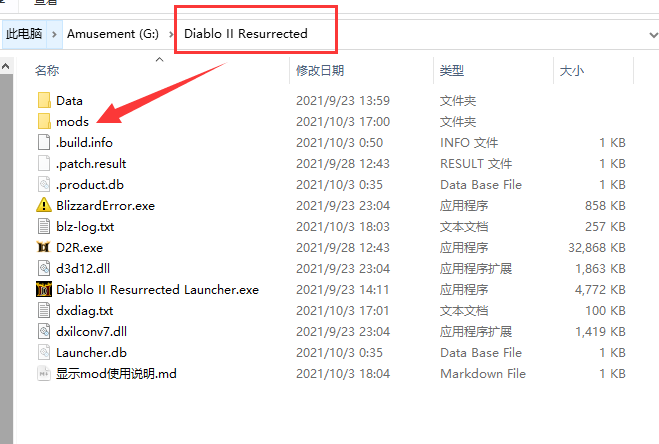659x444 pixels.
Task: Expand the chevron after 此电脑 breadcrumb
Action: (x=54, y=34)
